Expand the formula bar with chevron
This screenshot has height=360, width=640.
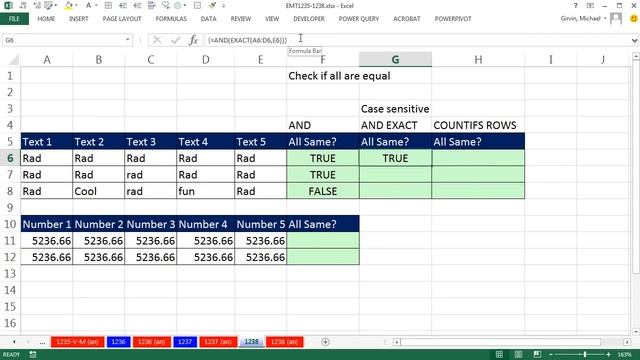click(634, 40)
